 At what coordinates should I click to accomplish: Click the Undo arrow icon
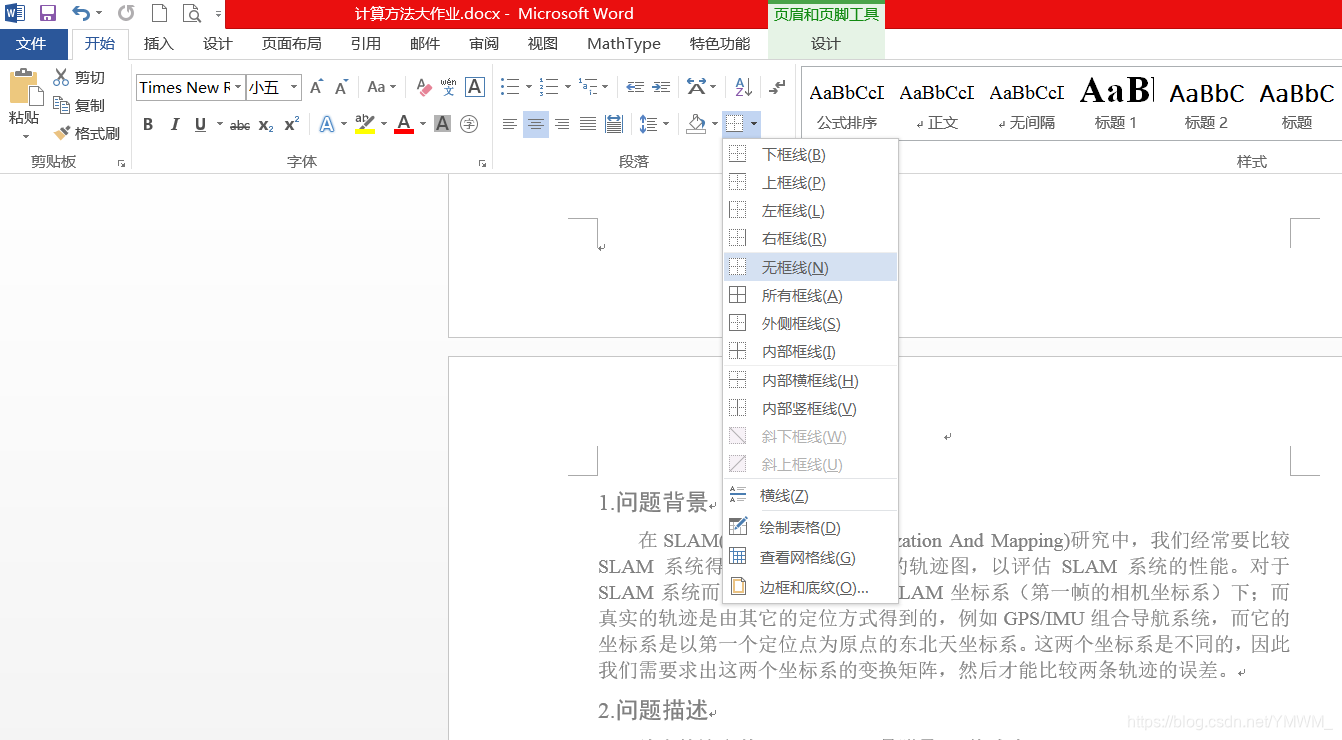coord(81,13)
